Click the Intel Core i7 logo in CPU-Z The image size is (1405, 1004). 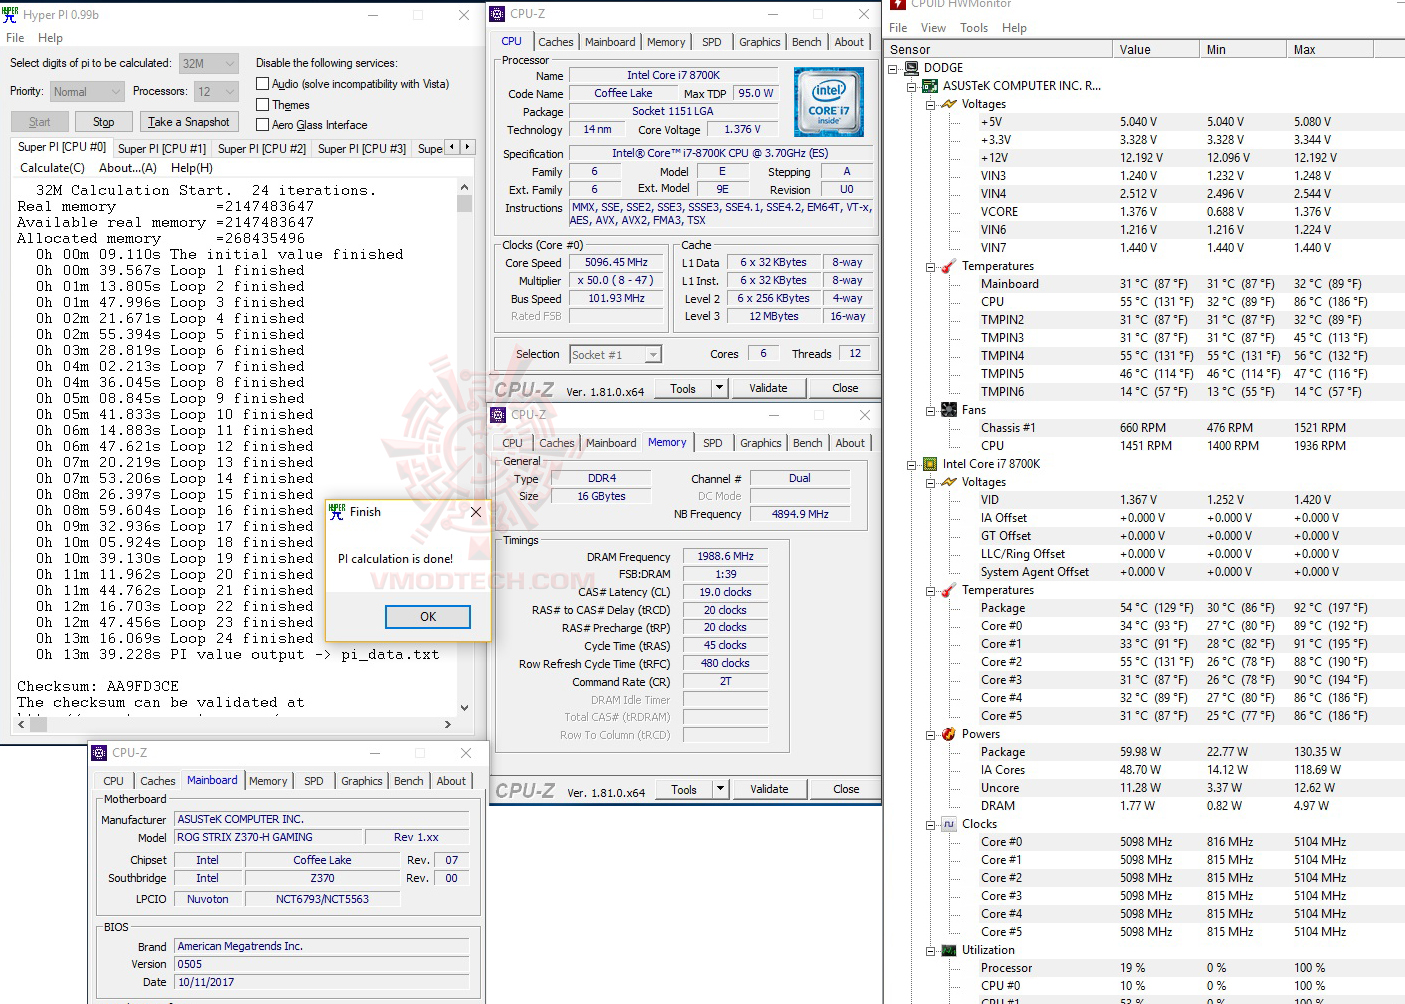(829, 102)
